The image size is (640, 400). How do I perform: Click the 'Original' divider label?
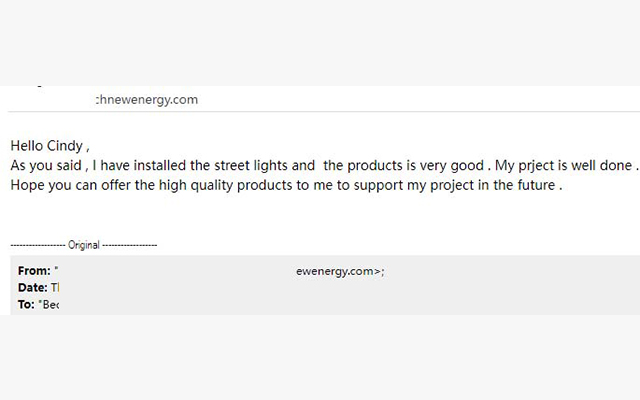tap(84, 245)
